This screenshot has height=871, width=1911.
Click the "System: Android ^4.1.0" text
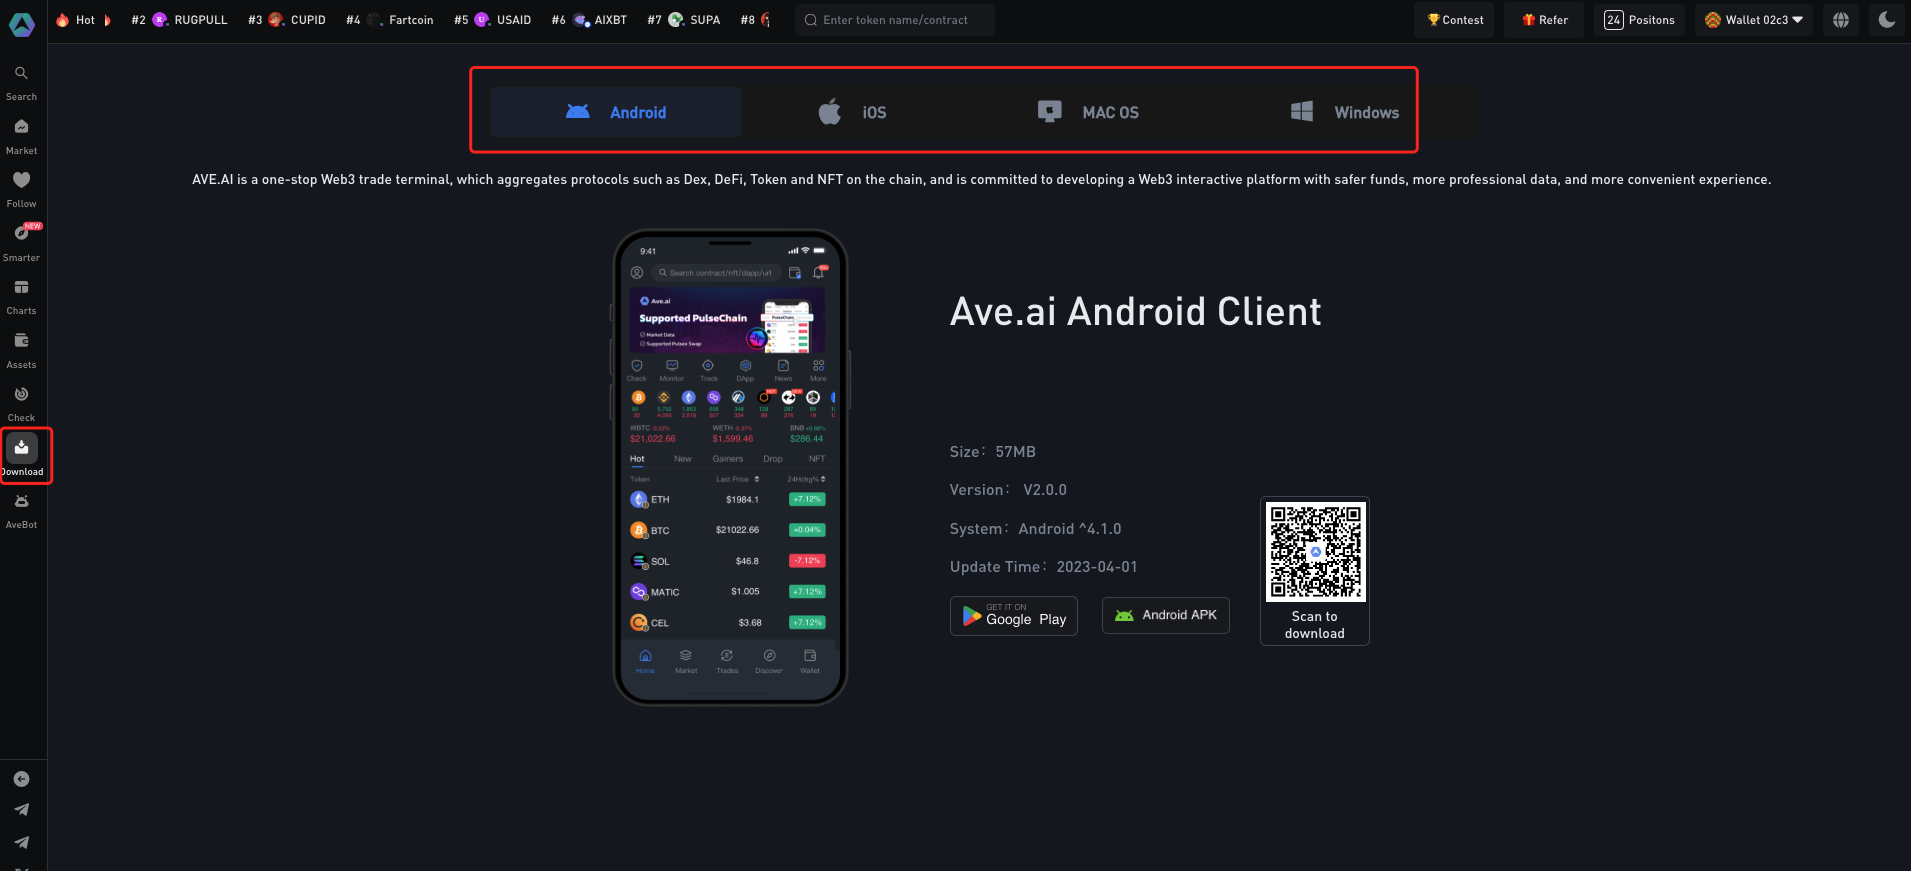click(1036, 529)
